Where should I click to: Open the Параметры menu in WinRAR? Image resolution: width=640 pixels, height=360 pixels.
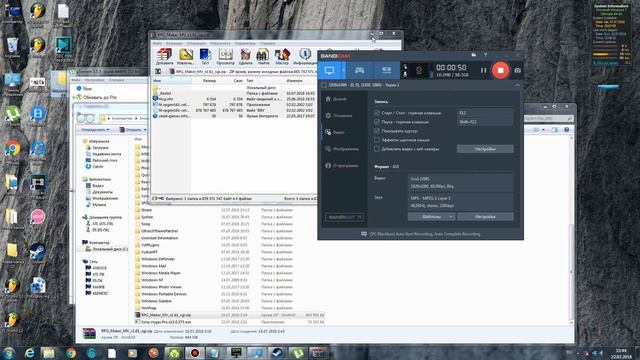click(245, 43)
